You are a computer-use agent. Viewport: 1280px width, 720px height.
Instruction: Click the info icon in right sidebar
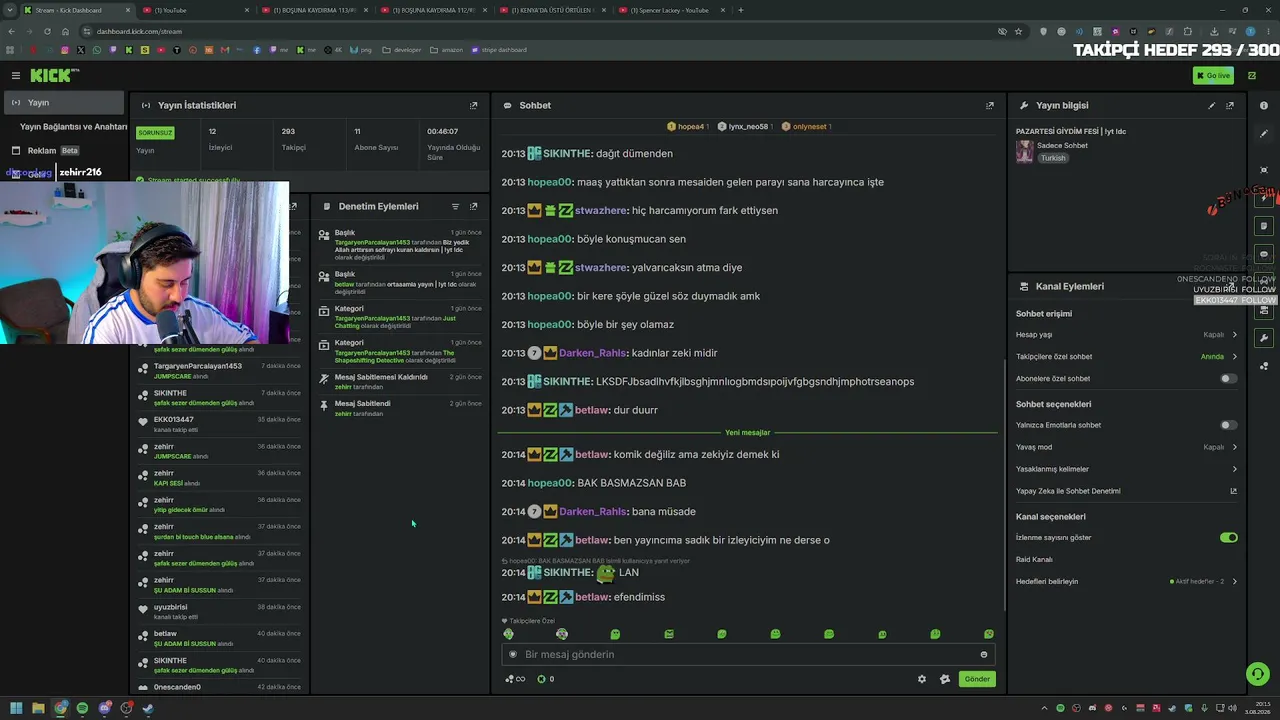point(1264,105)
